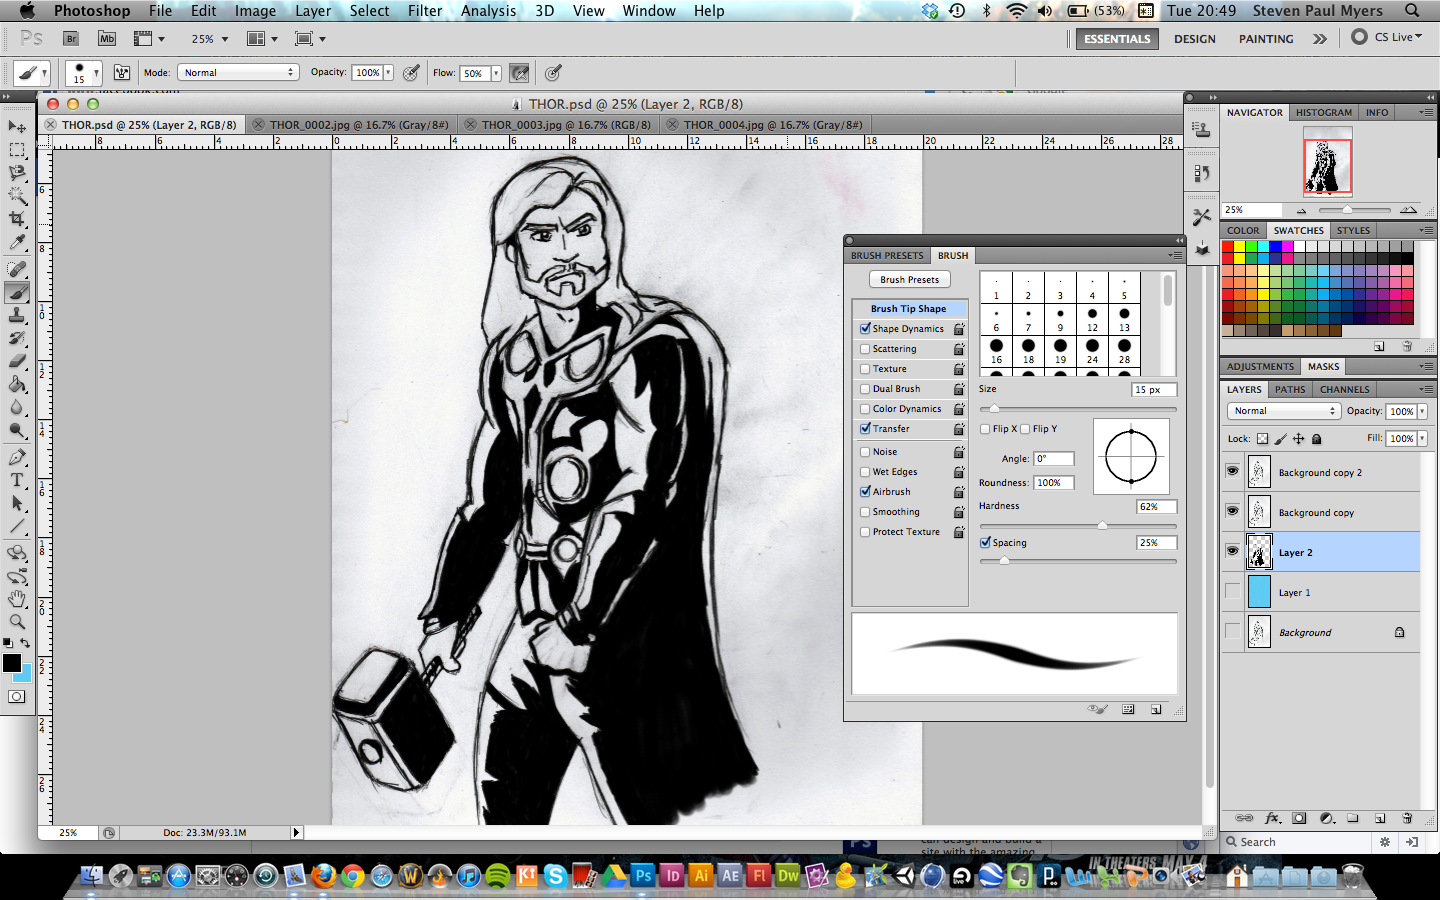The height and width of the screenshot is (900, 1440).
Task: Open the brush Mode dropdown
Action: [238, 72]
